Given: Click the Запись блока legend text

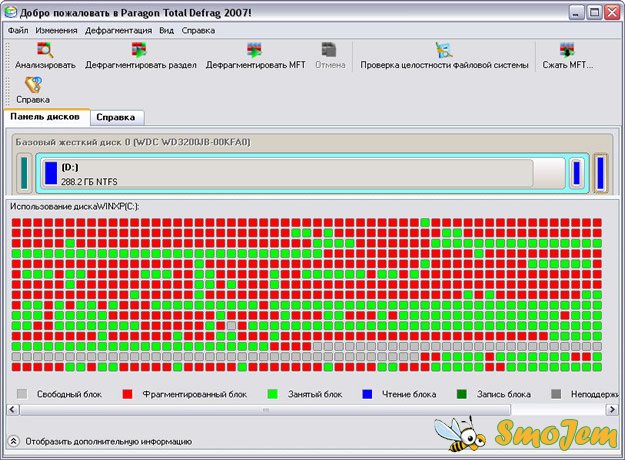Looking at the screenshot, I should coord(504,394).
